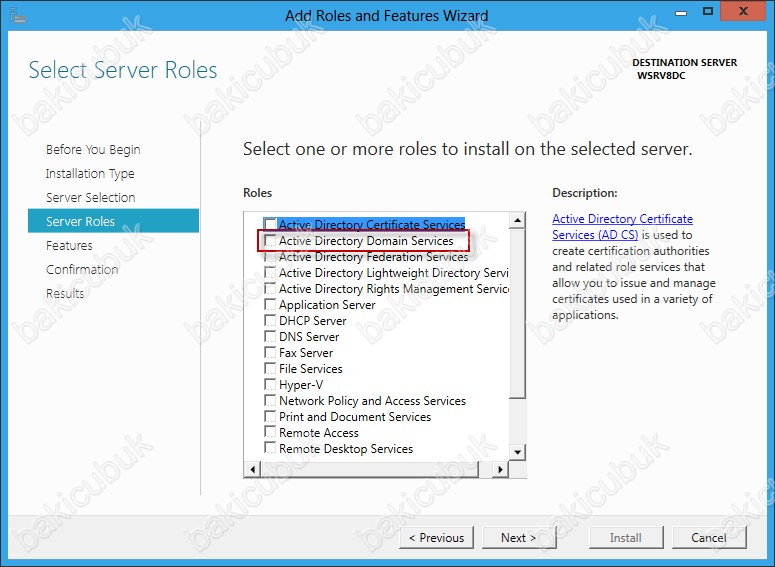Screen dimensions: 775x567
Task: Open the Results step
Action: pyautogui.click(x=65, y=293)
